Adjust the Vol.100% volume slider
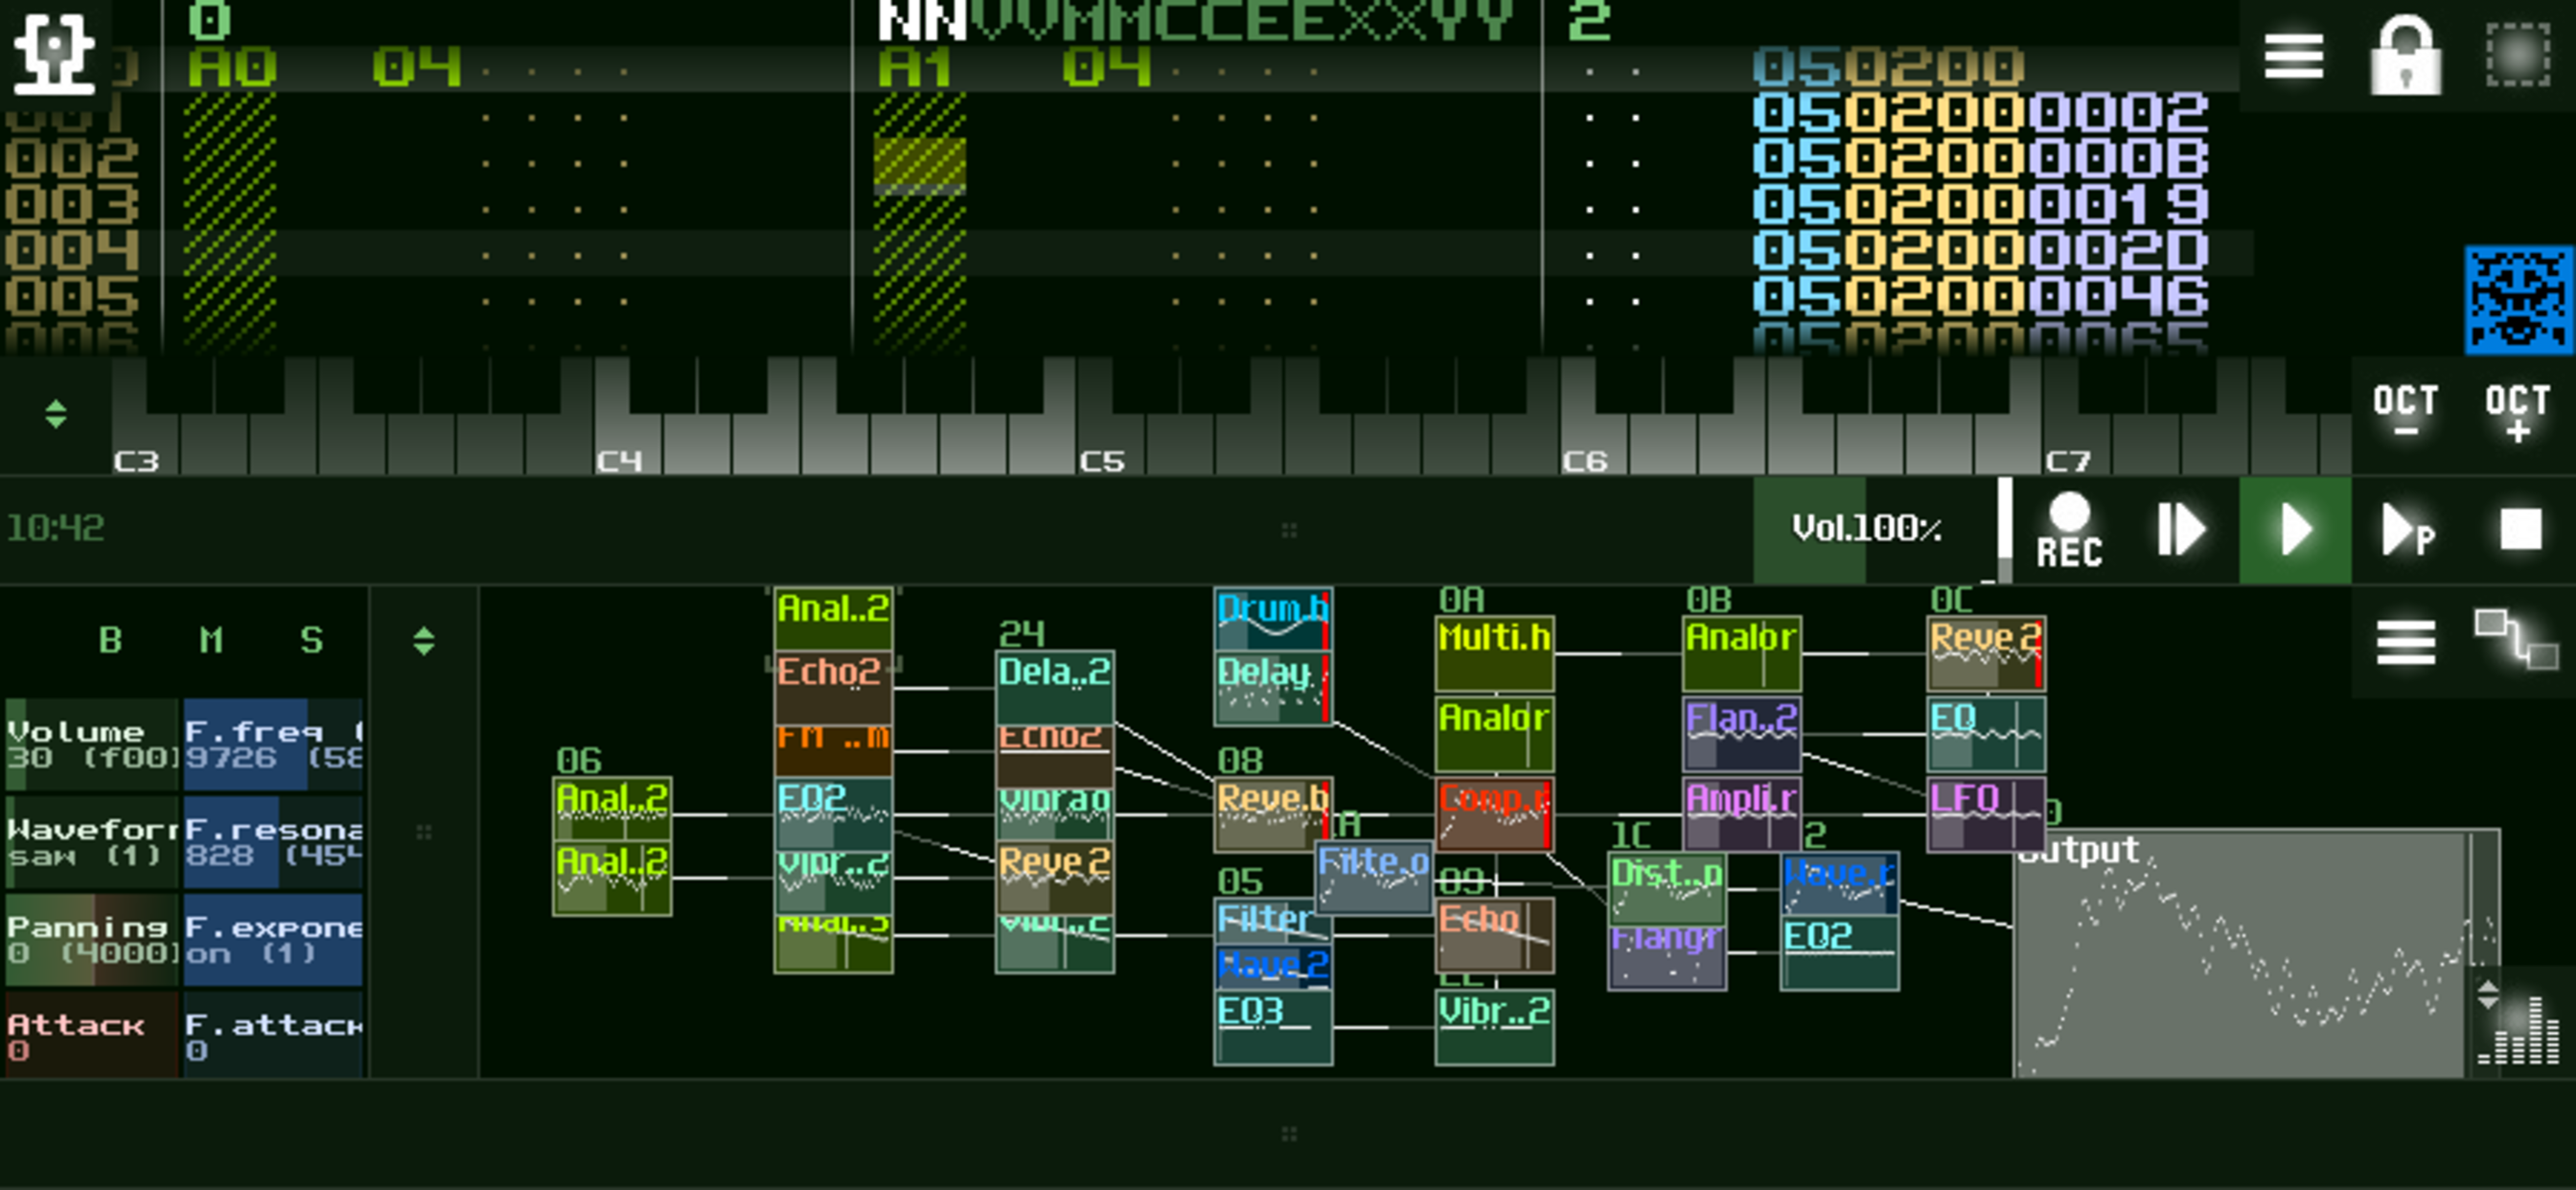The image size is (2576, 1190). [1866, 529]
